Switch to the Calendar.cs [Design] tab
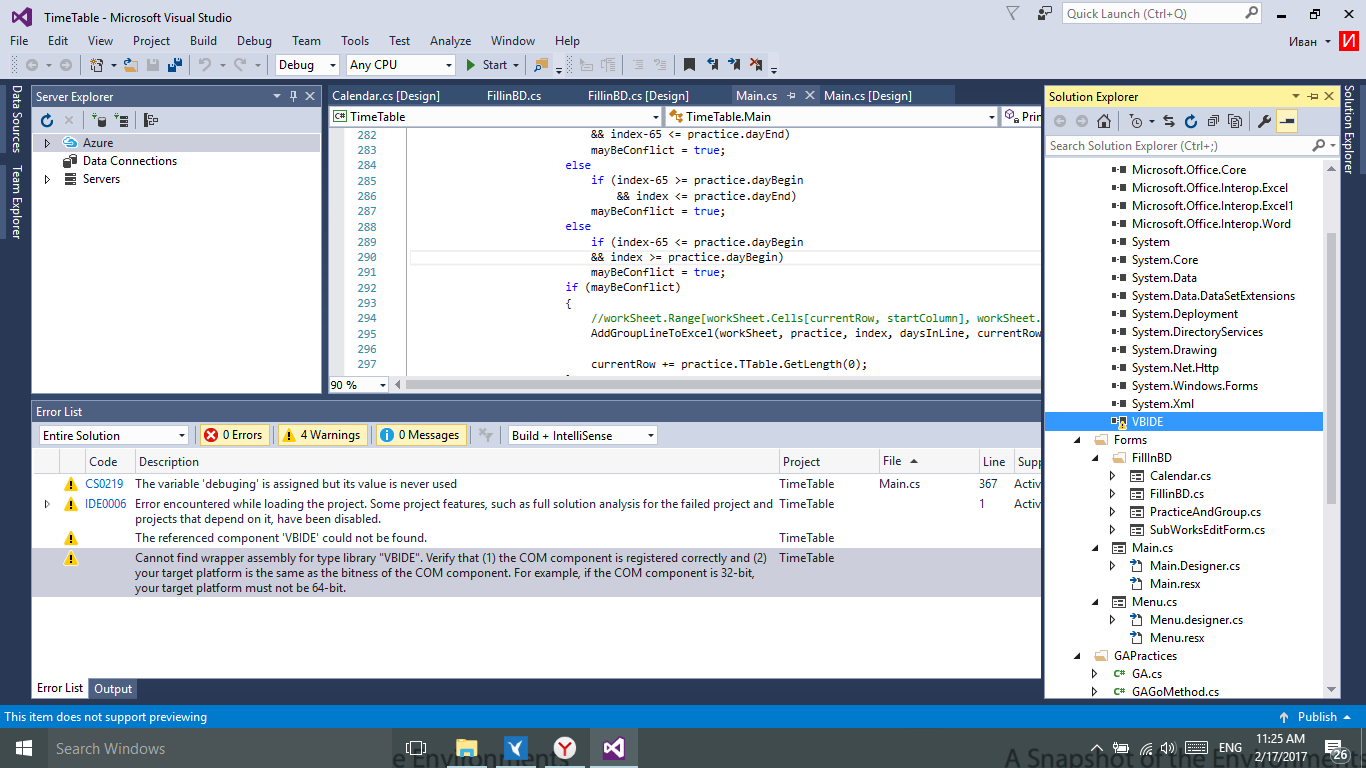The height and width of the screenshot is (768, 1366). pos(385,96)
